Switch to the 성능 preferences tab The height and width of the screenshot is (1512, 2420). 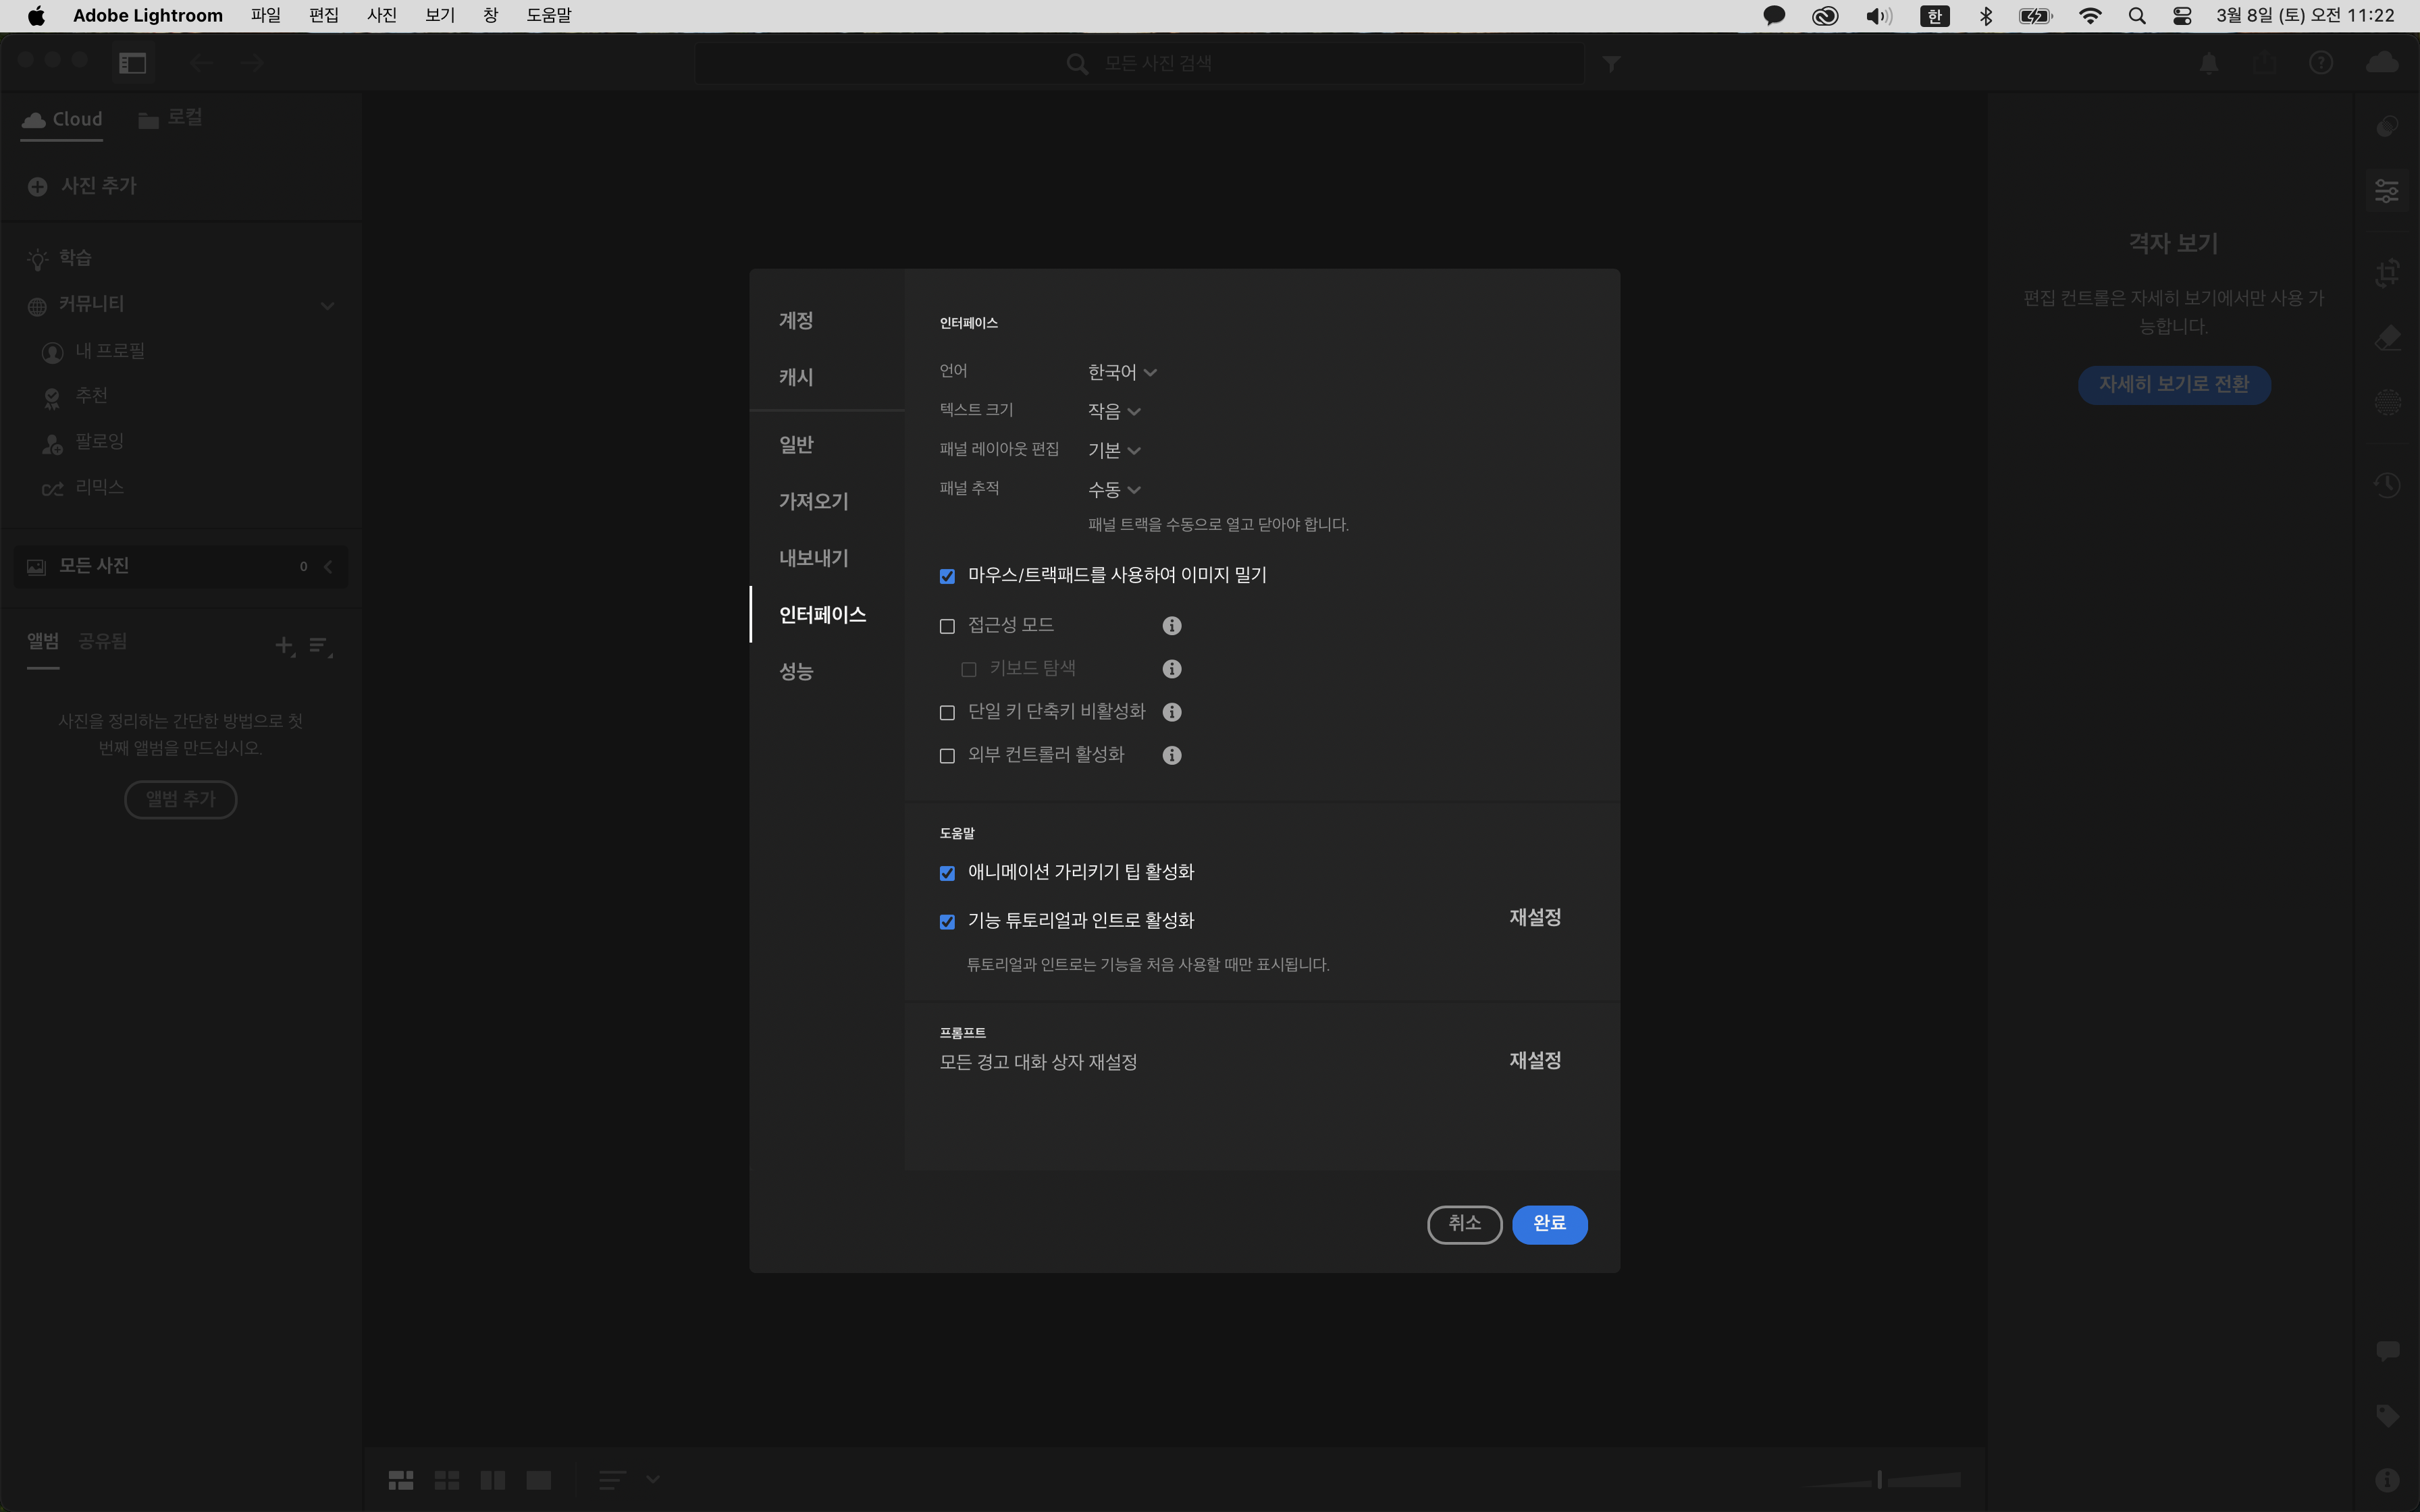point(796,671)
